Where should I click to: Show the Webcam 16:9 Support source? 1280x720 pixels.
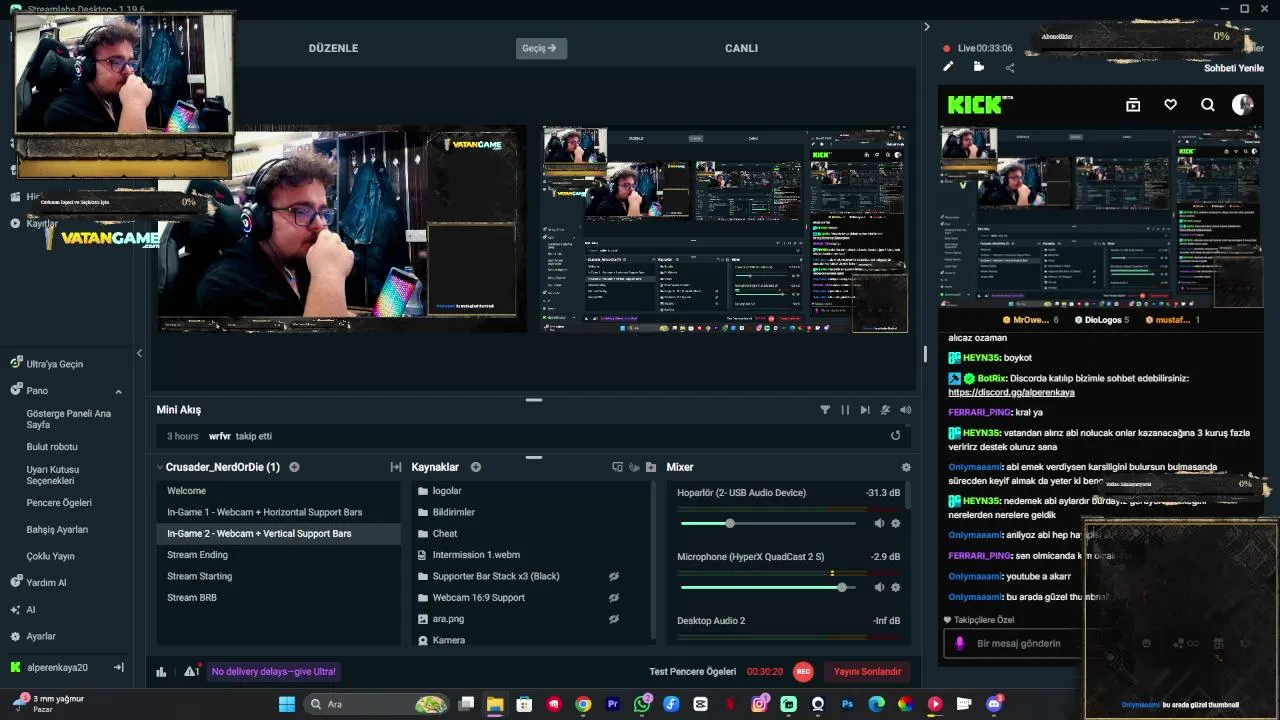click(x=614, y=598)
